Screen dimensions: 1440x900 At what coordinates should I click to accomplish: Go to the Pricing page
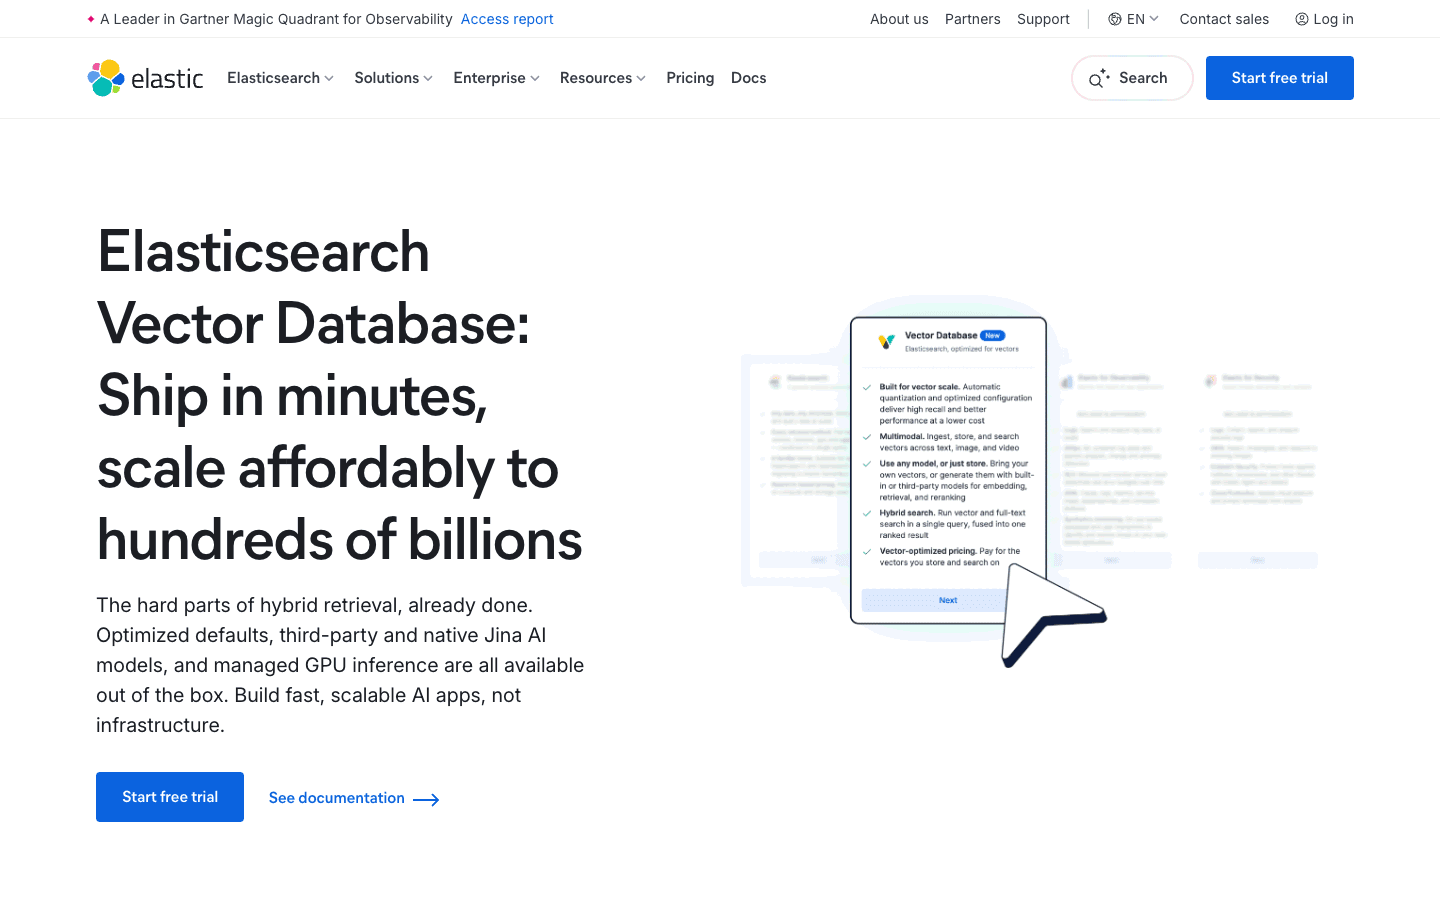690,78
